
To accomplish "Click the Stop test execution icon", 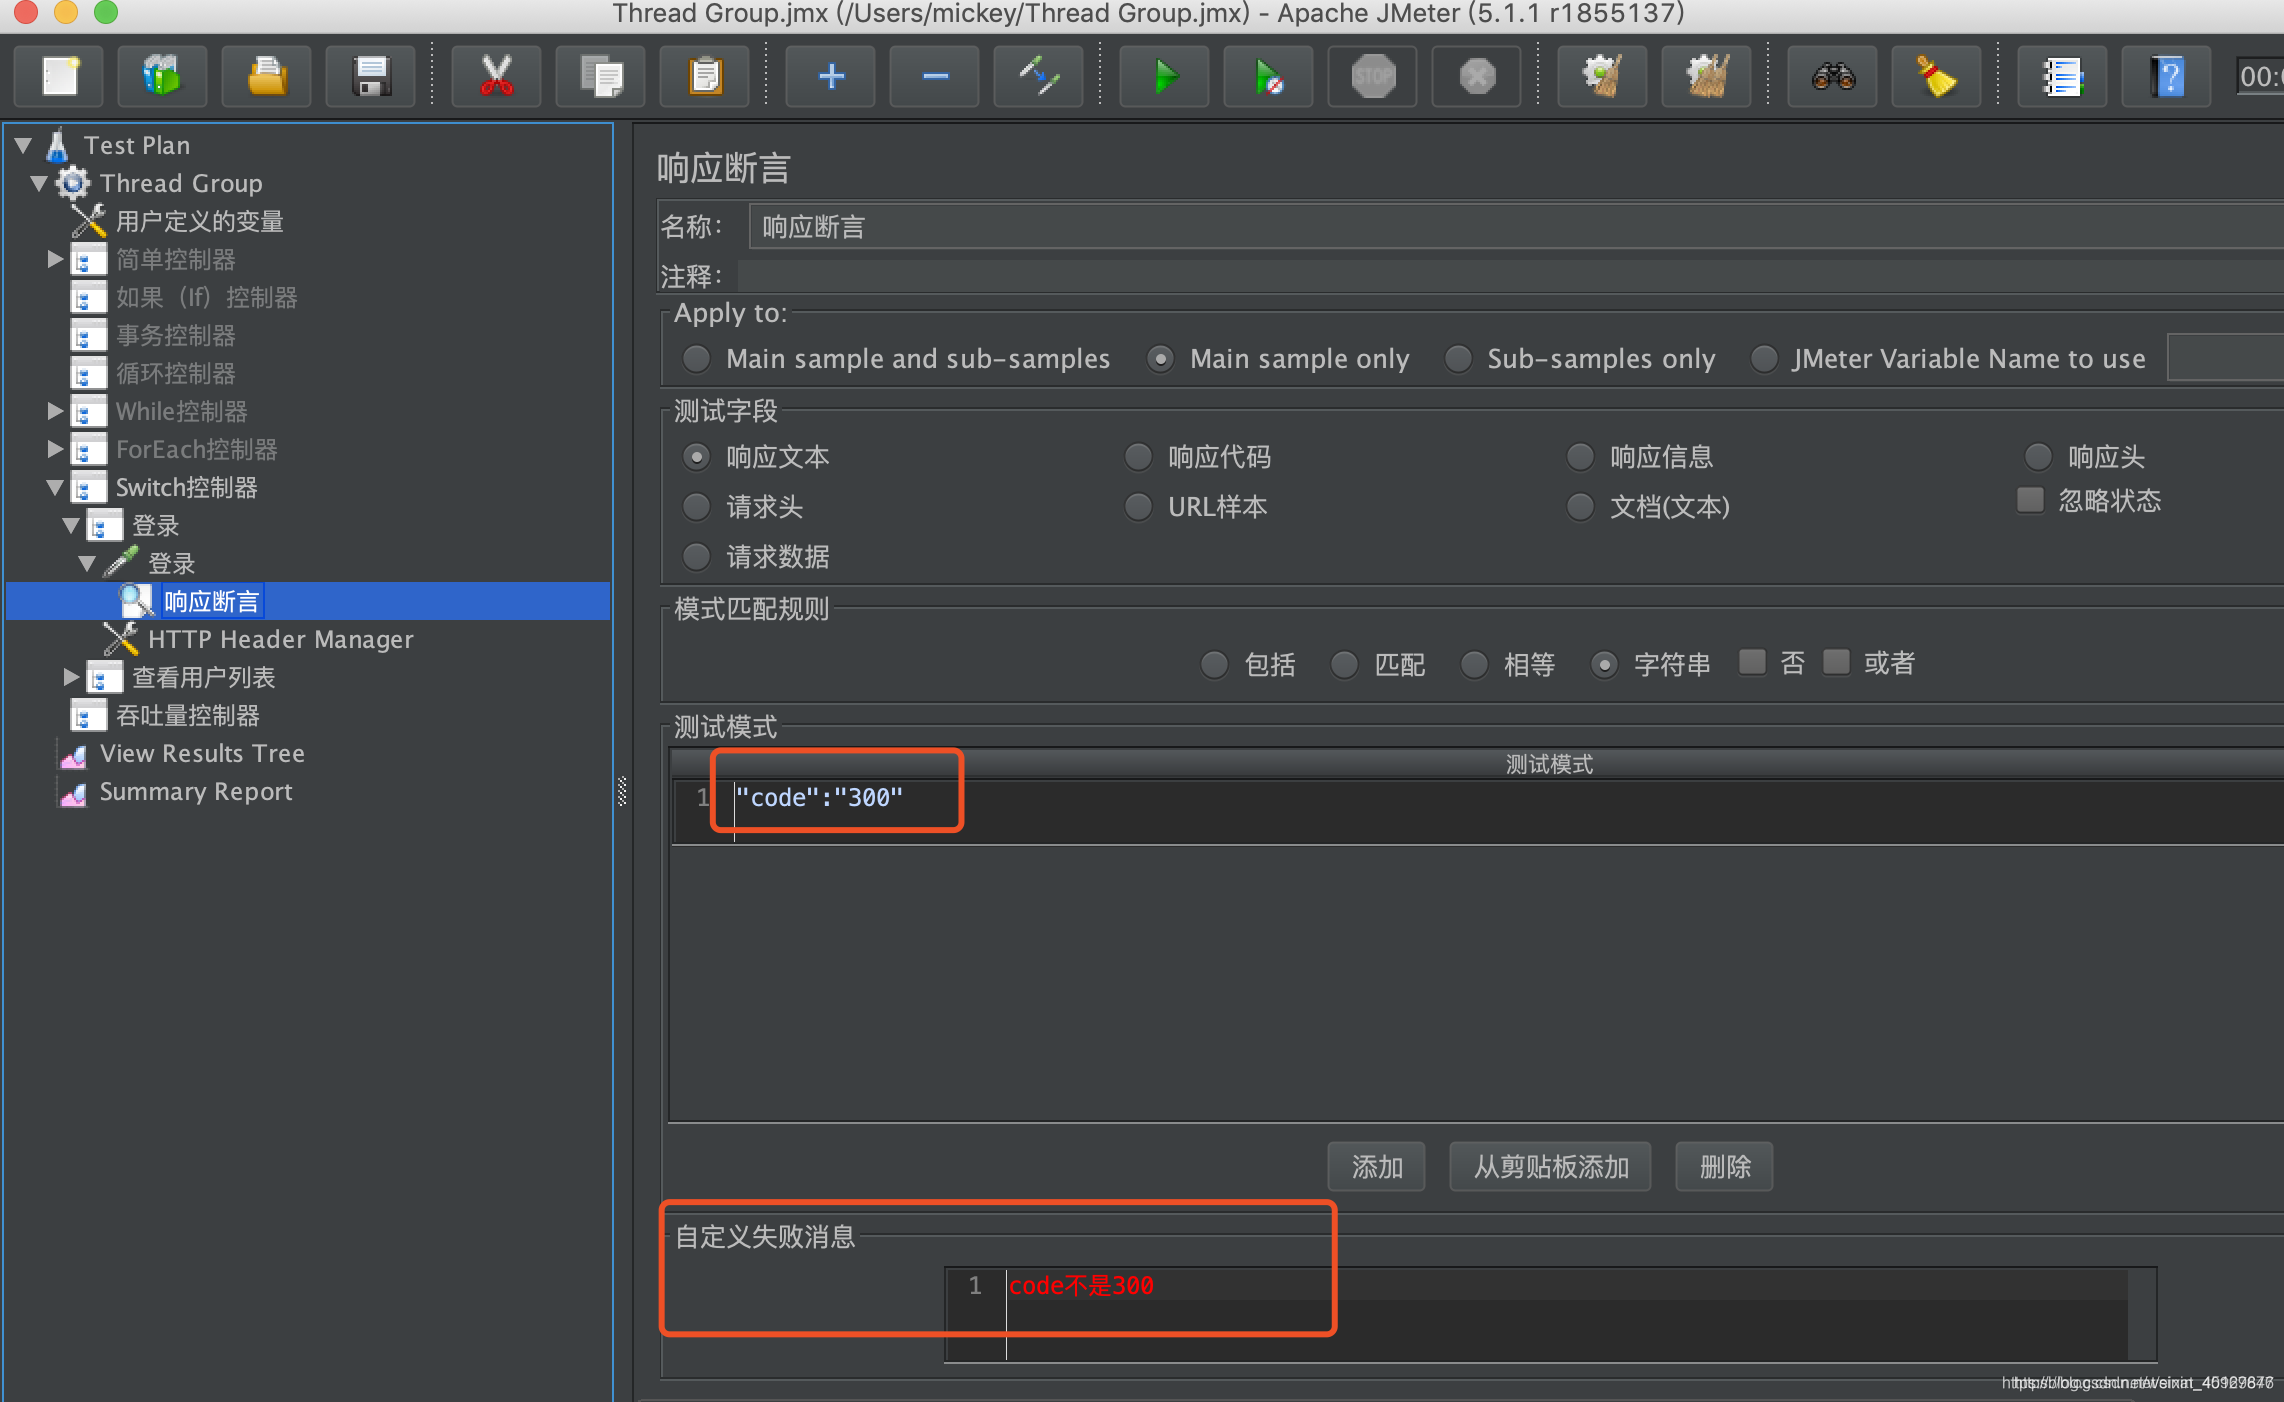I will point(1372,75).
